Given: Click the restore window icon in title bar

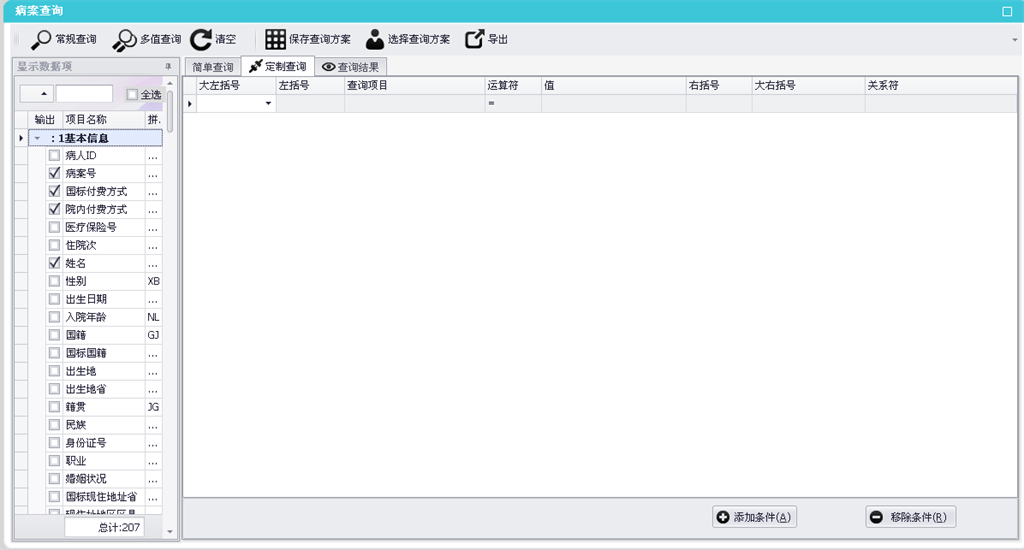Looking at the screenshot, I should click(x=1007, y=10).
